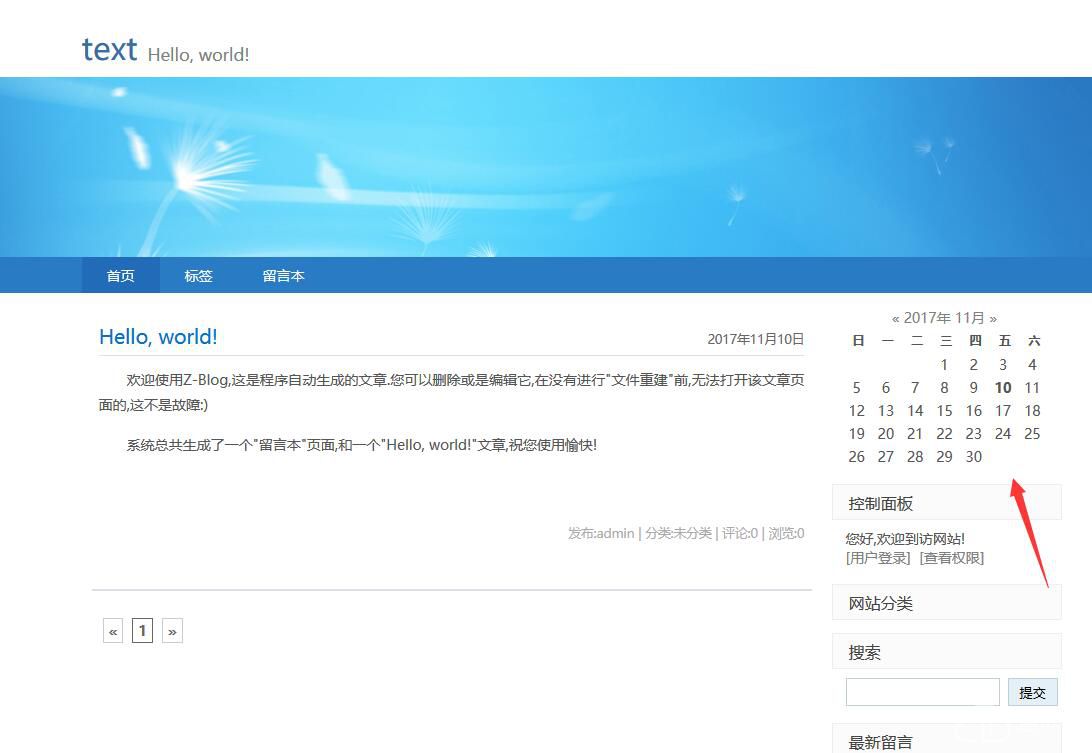Click the 'text' site title logo
Screen dimensions: 1092x753
pyautogui.click(x=109, y=49)
